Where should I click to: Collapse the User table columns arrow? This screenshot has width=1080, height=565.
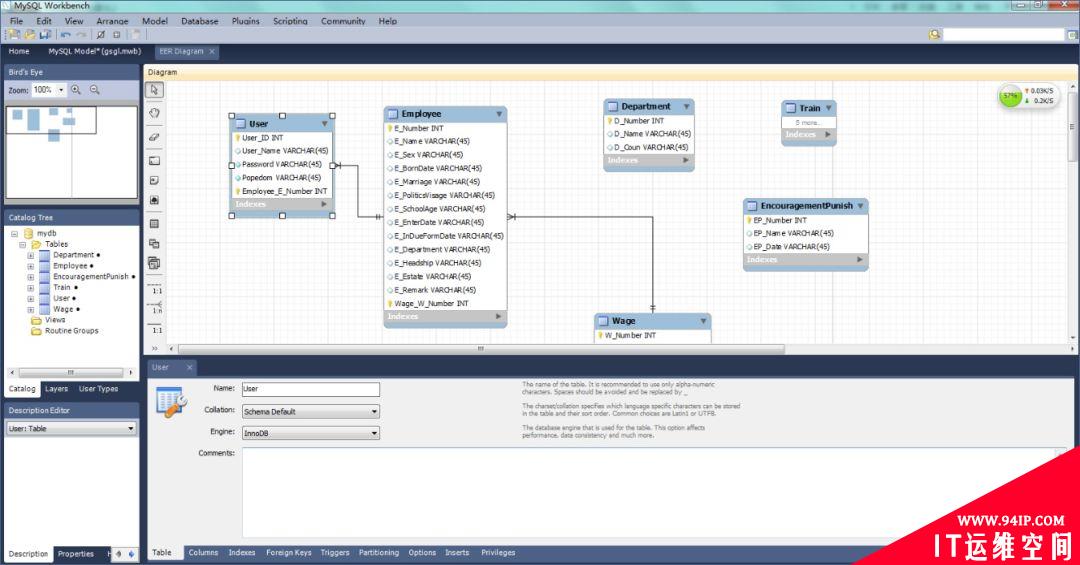325,124
